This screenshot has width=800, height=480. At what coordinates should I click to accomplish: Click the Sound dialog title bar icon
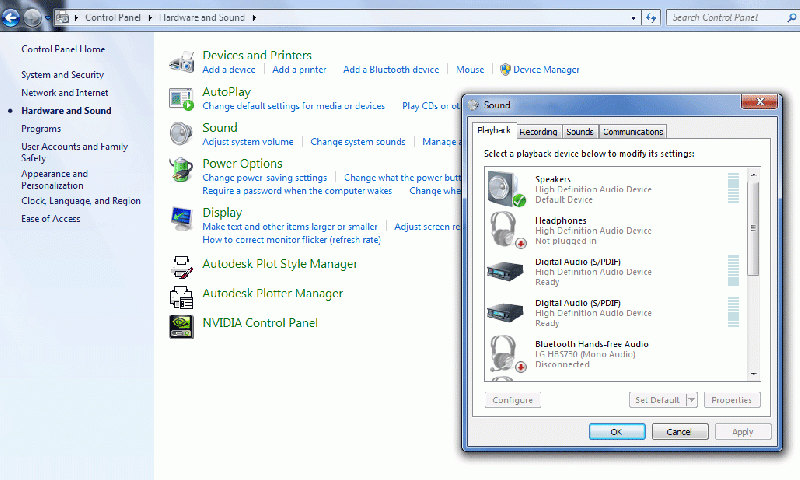tap(473, 105)
